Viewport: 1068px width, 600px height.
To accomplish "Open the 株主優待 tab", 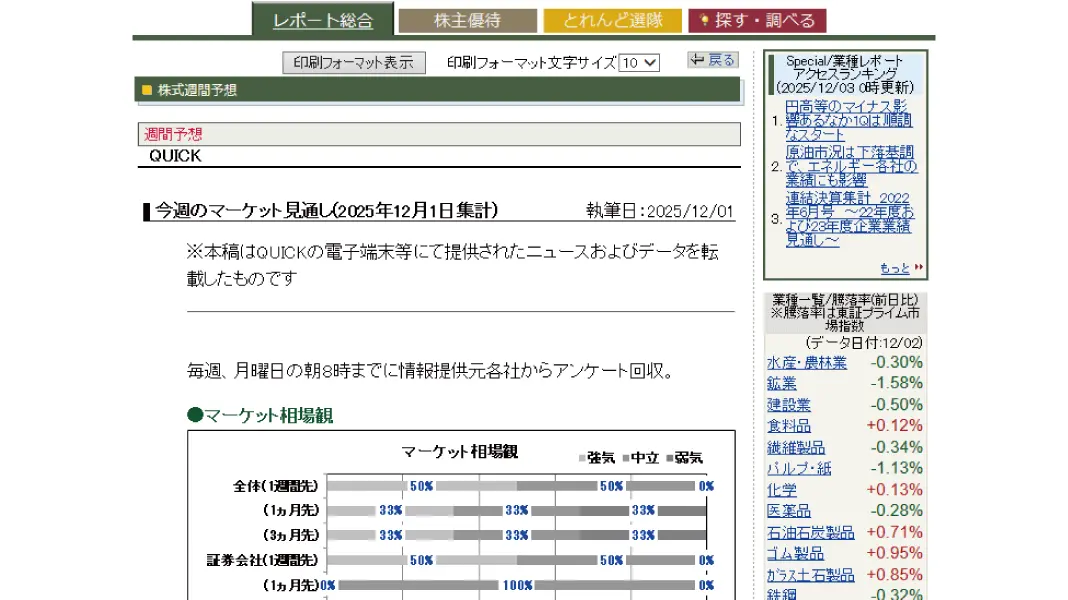I will click(467, 20).
